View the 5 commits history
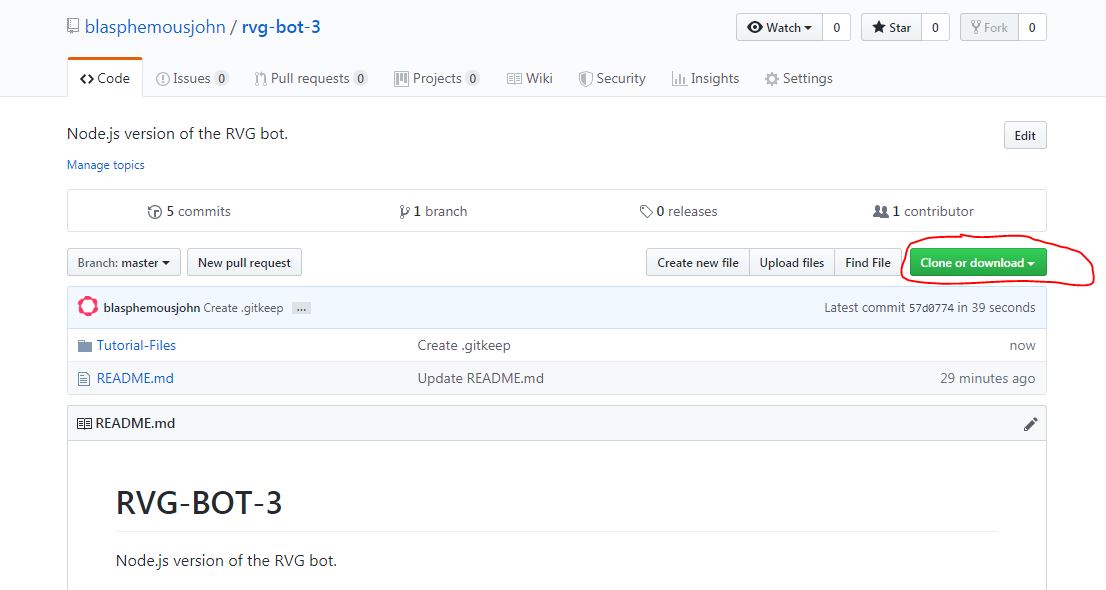The width and height of the screenshot is (1106, 590). (x=189, y=211)
